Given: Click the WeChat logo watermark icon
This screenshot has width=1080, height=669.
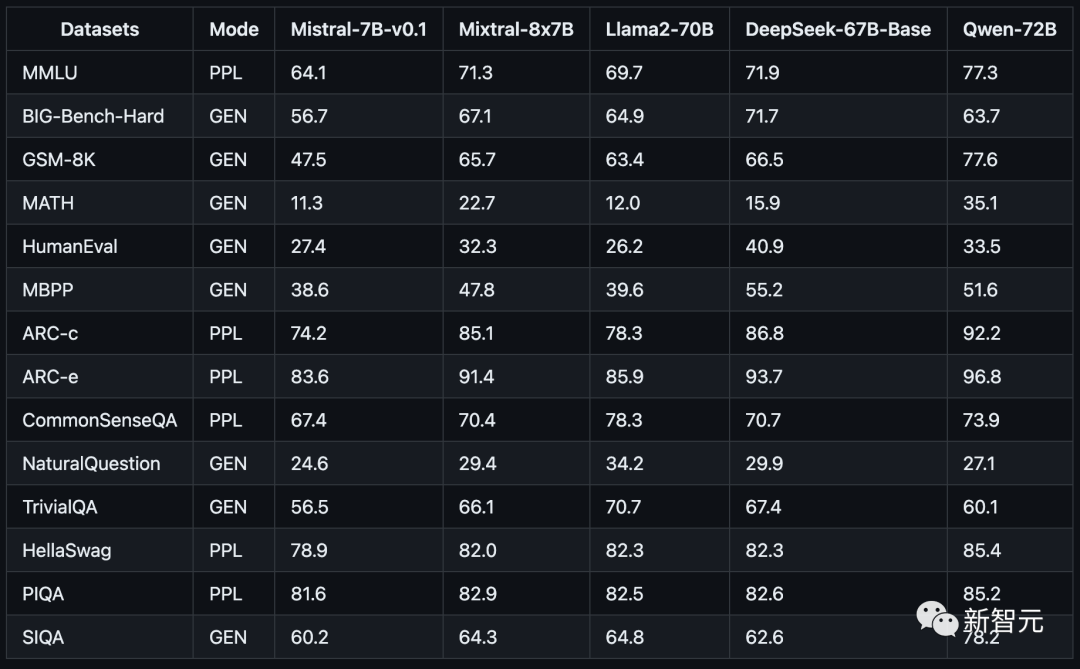Looking at the screenshot, I should coord(936,620).
